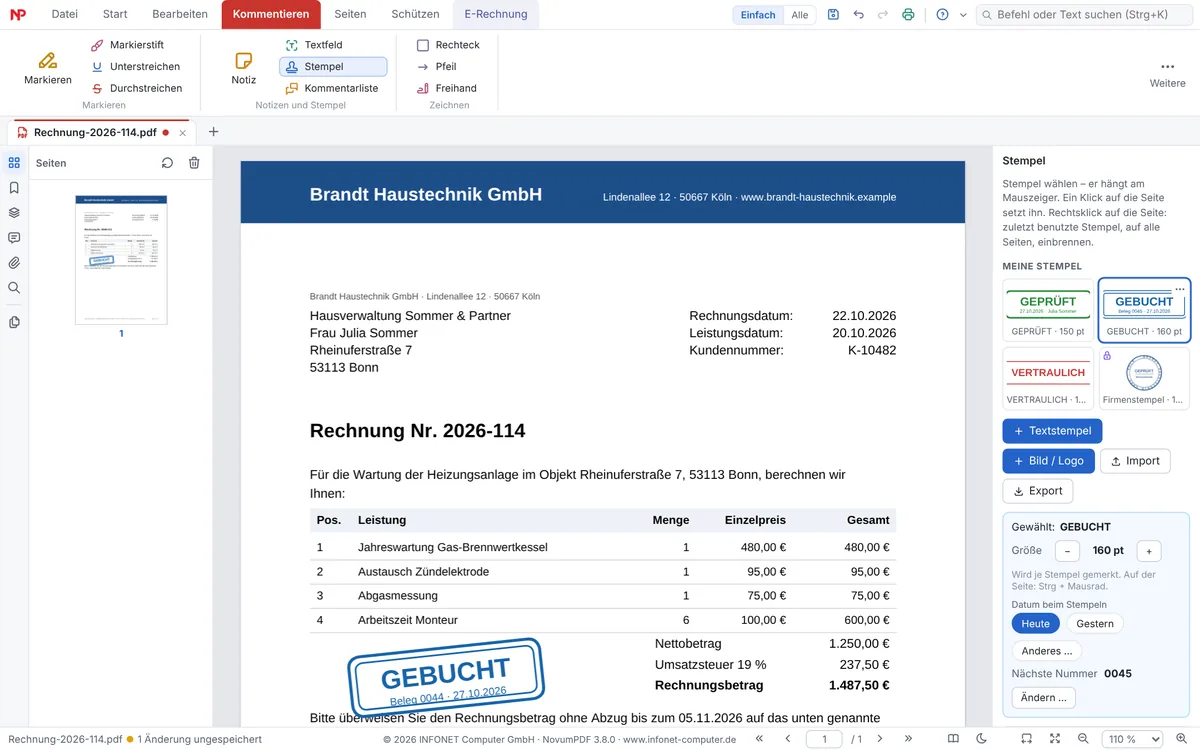1200x750 pixels.
Task: Toggle dark mode moon icon
Action: tap(981, 739)
